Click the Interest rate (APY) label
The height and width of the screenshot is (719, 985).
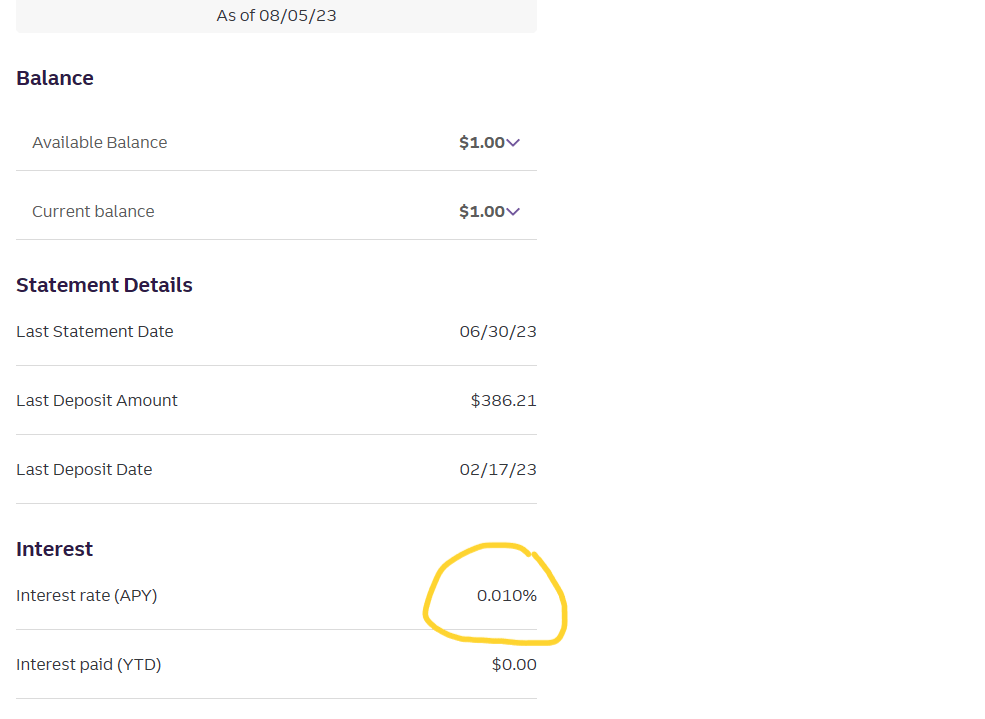(x=86, y=596)
